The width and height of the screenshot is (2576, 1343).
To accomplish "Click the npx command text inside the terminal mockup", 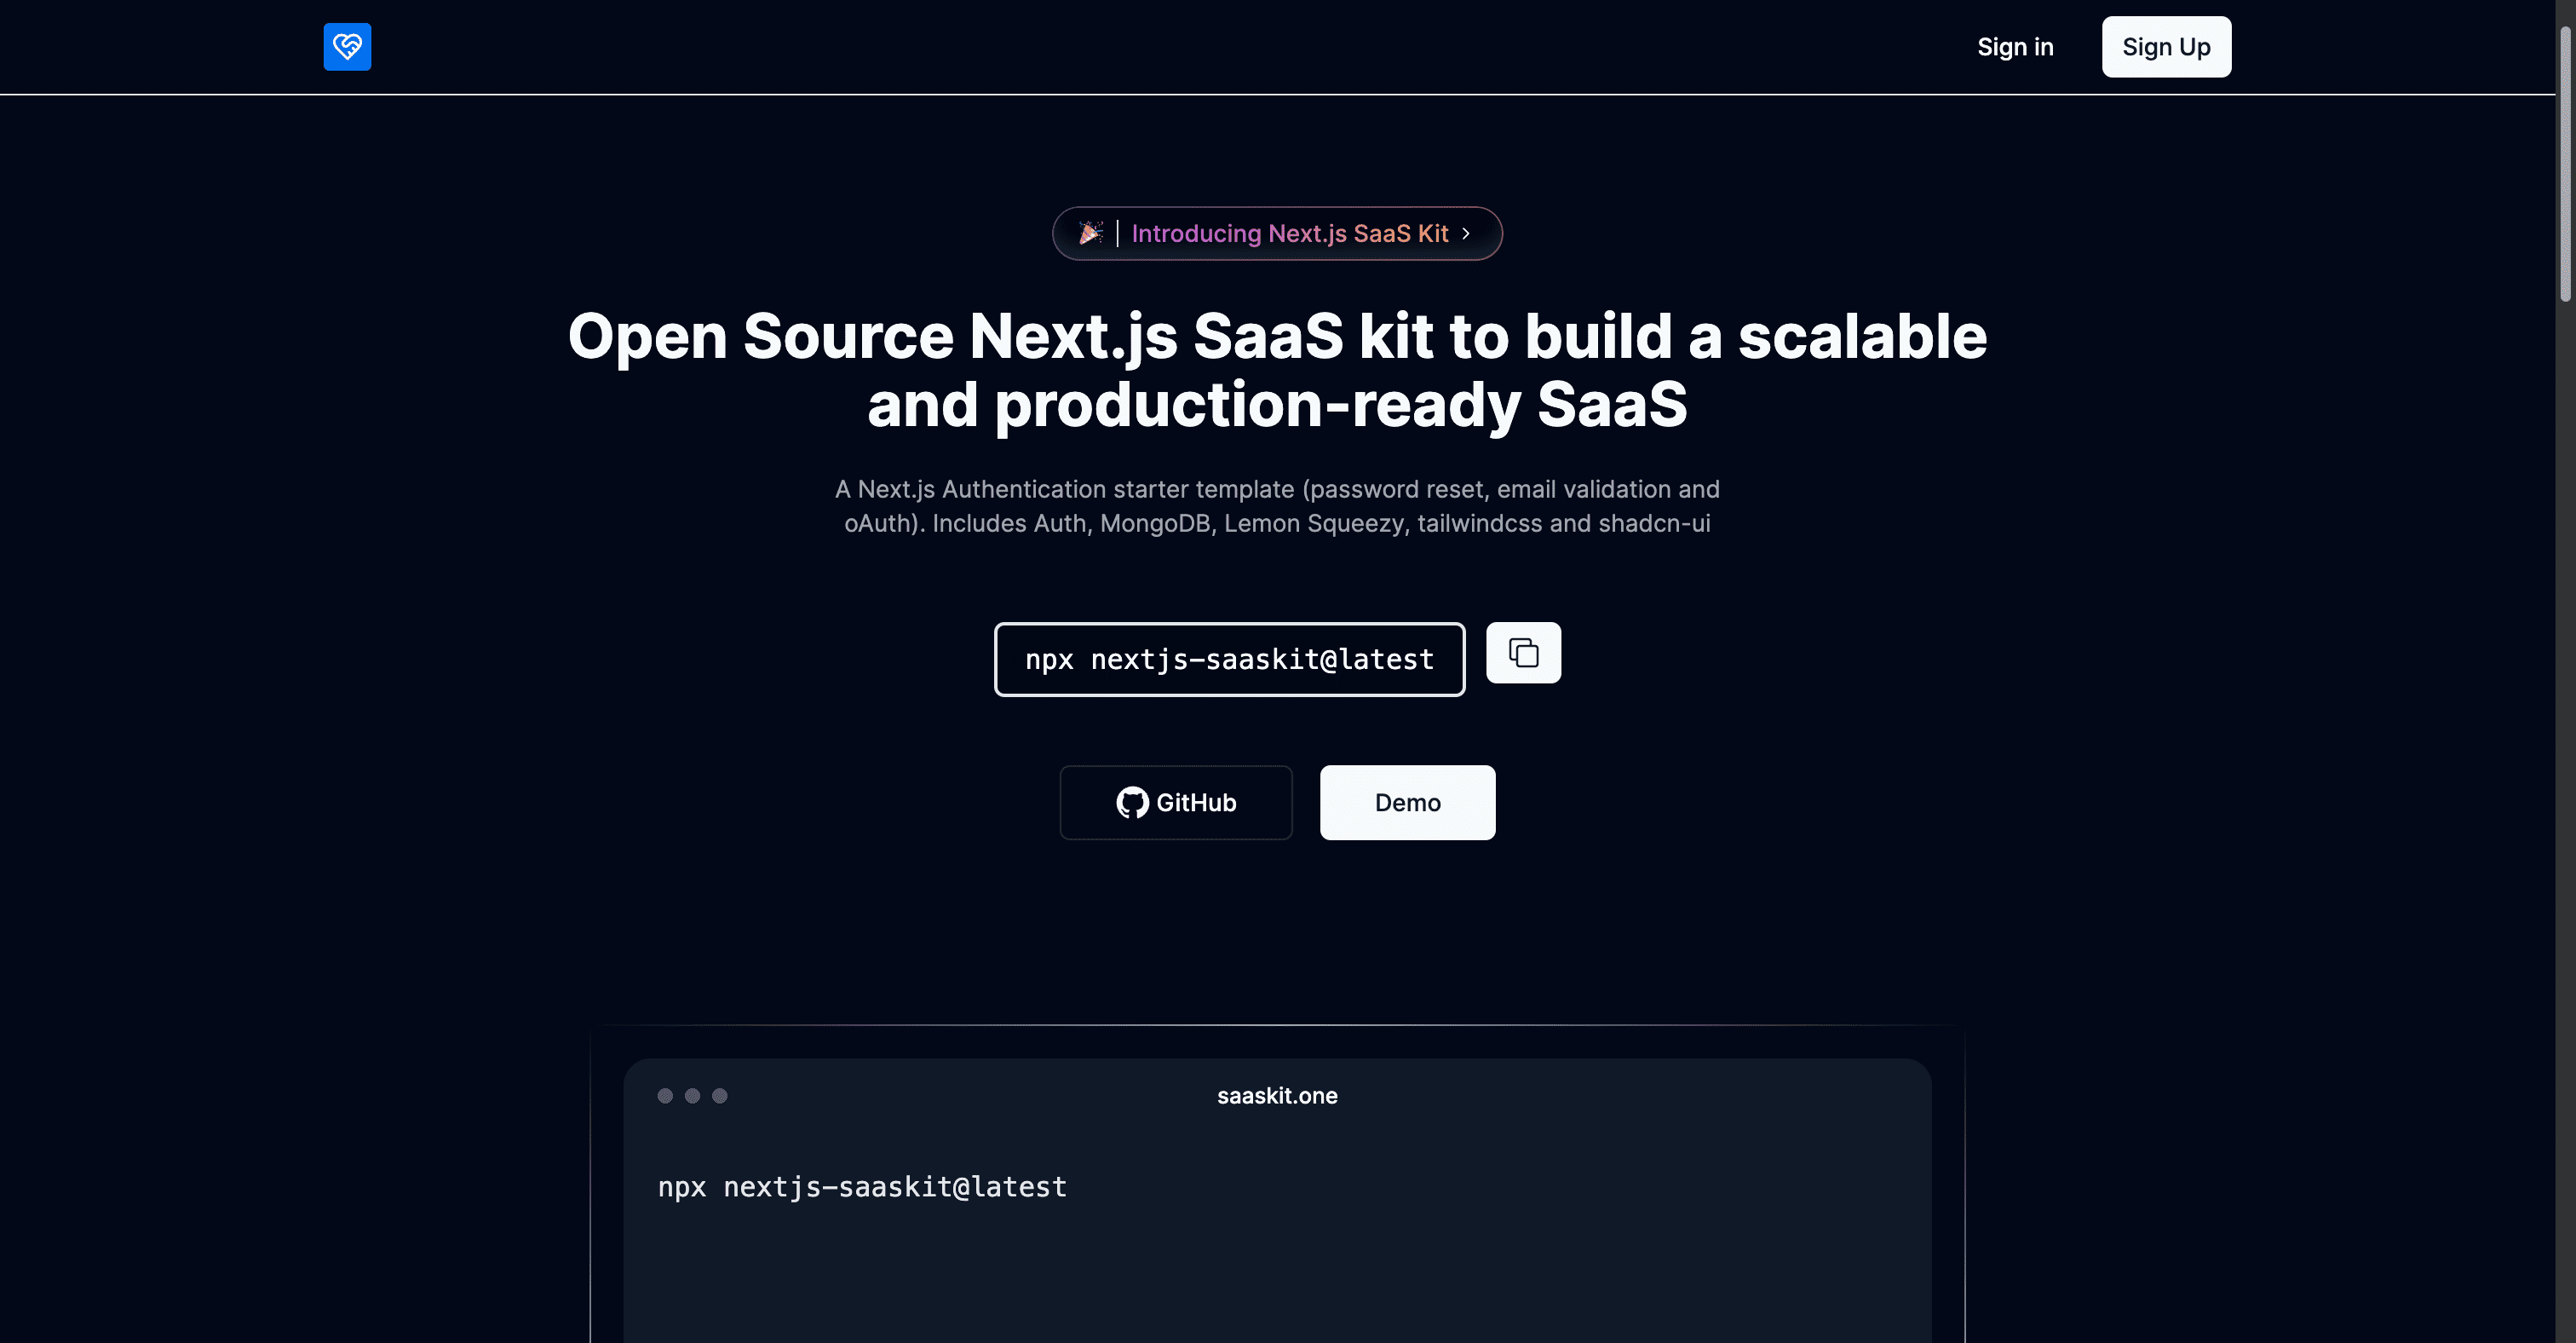I will (861, 1187).
